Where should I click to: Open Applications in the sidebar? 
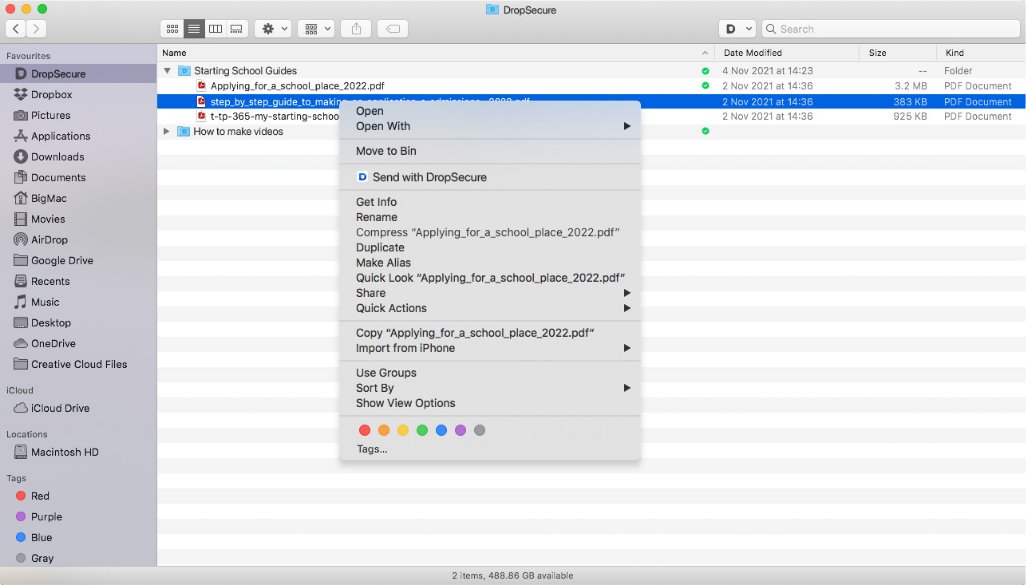78,136
